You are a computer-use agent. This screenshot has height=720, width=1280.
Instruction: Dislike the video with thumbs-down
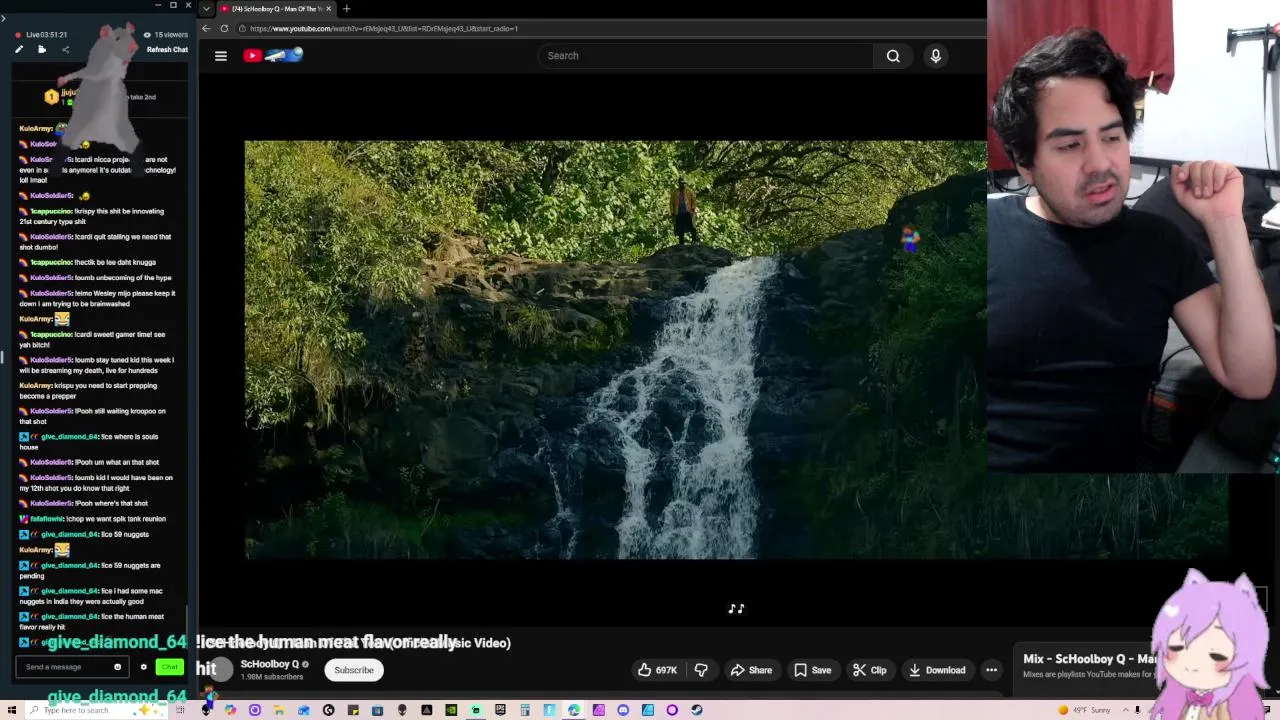coord(701,670)
